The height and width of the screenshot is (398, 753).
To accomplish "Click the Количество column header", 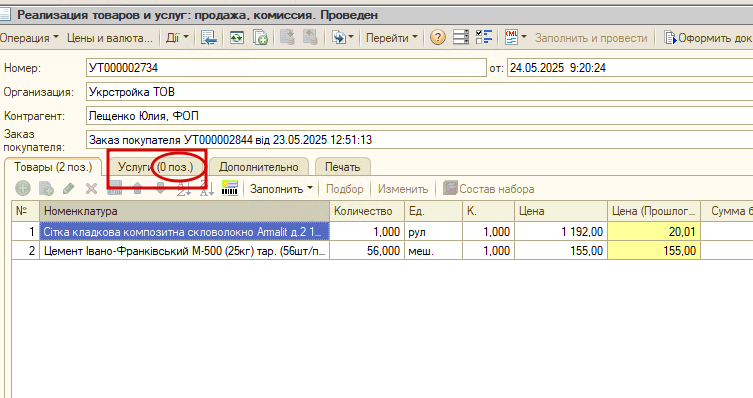I will click(367, 211).
